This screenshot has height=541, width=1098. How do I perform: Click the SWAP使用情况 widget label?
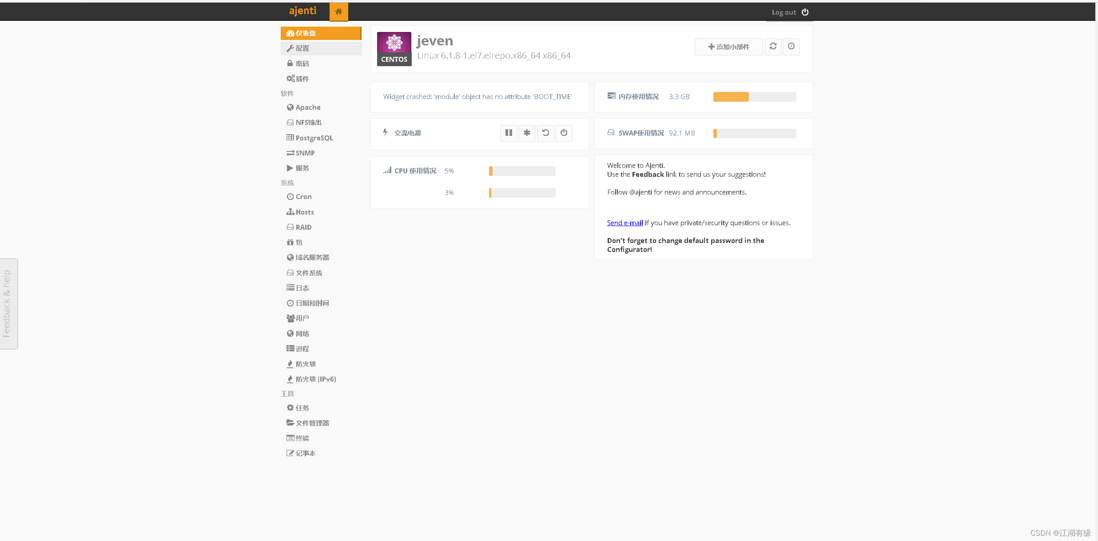click(x=635, y=133)
